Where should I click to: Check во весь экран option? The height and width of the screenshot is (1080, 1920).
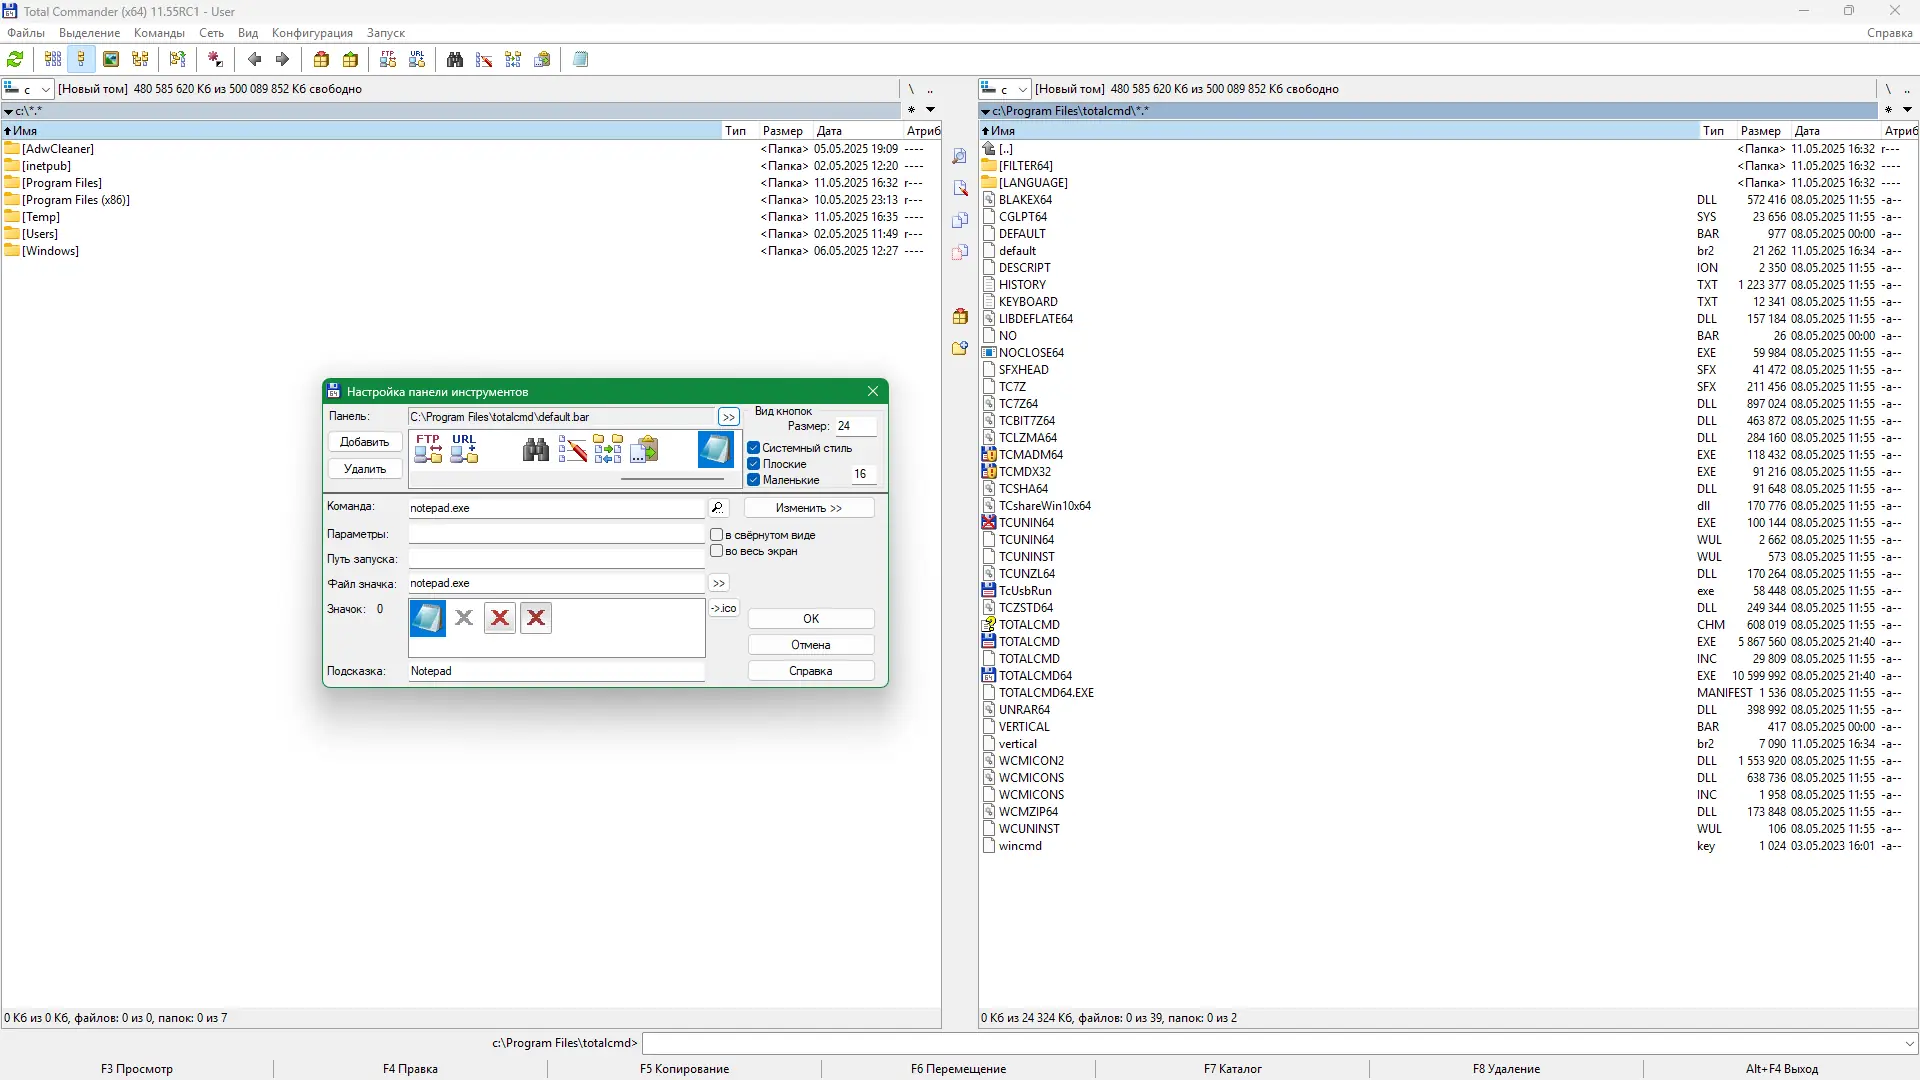[716, 551]
